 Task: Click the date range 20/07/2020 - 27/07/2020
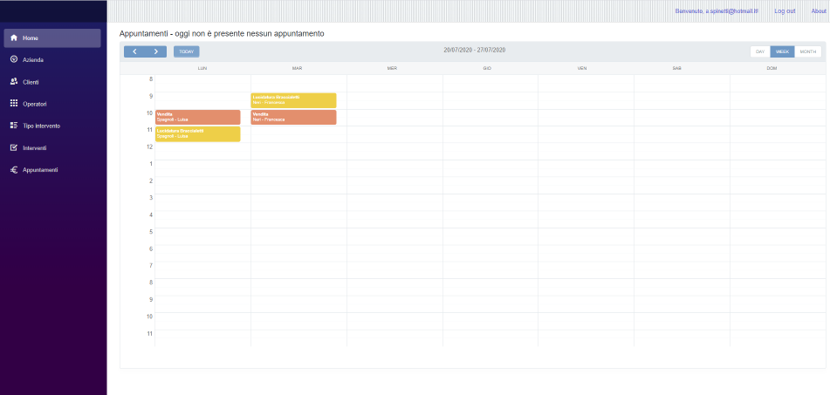pyautogui.click(x=474, y=50)
